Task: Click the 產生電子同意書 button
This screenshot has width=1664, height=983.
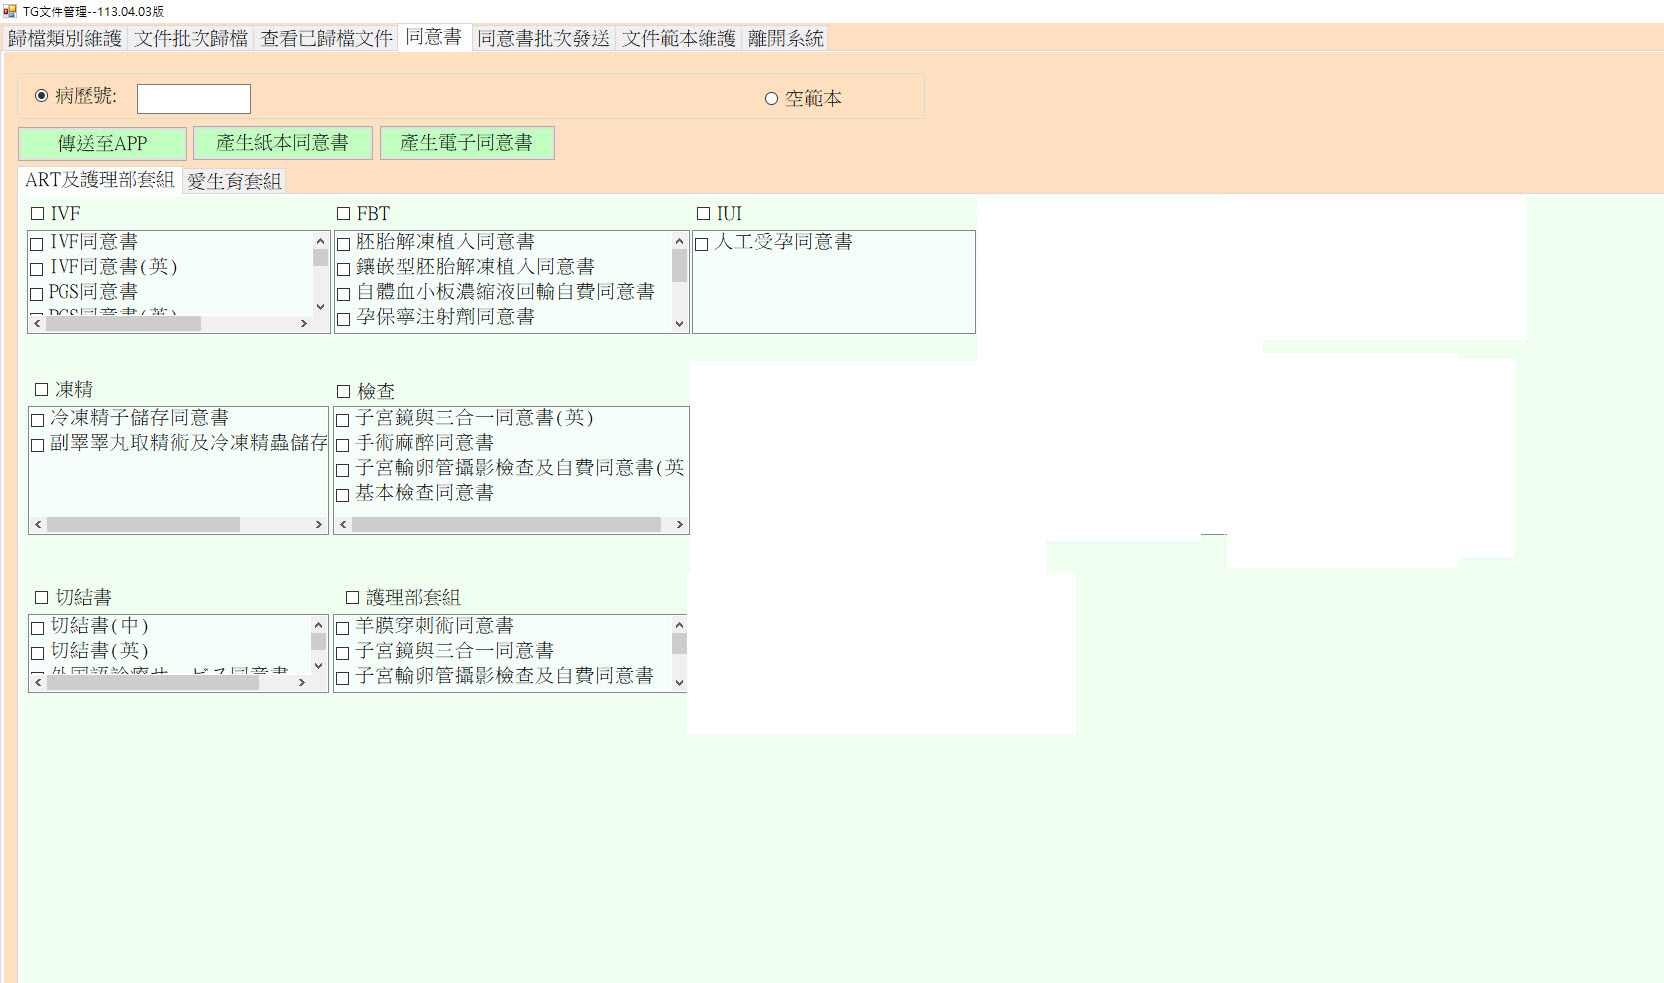Action: (x=467, y=142)
